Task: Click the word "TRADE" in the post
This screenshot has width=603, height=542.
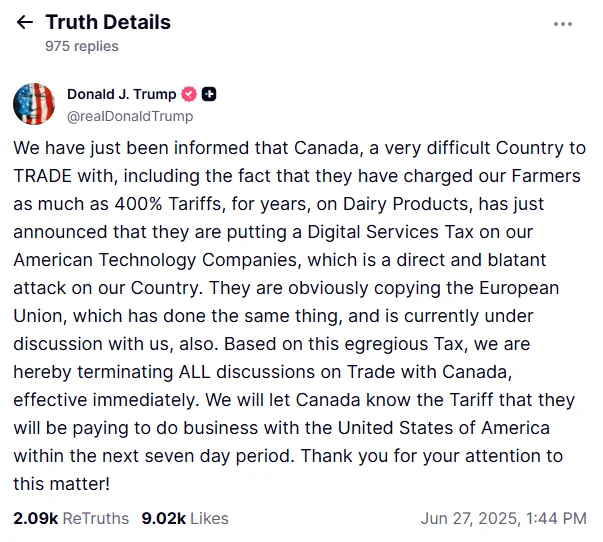Action: [43, 176]
